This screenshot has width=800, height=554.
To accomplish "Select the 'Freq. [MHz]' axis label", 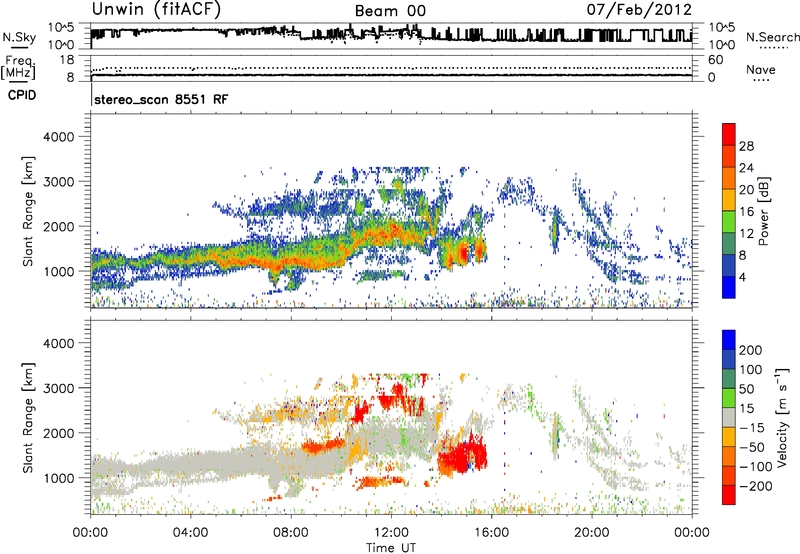I will pyautogui.click(x=18, y=67).
